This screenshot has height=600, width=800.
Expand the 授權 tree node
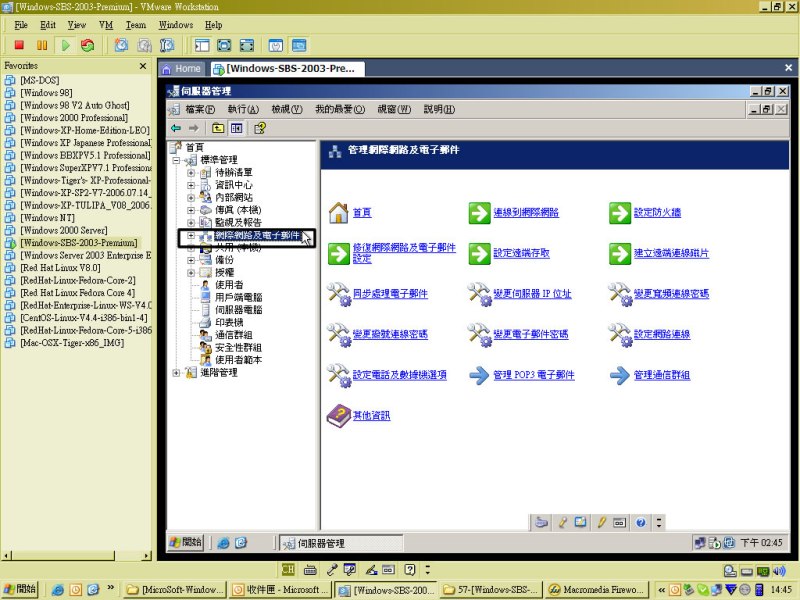191,272
